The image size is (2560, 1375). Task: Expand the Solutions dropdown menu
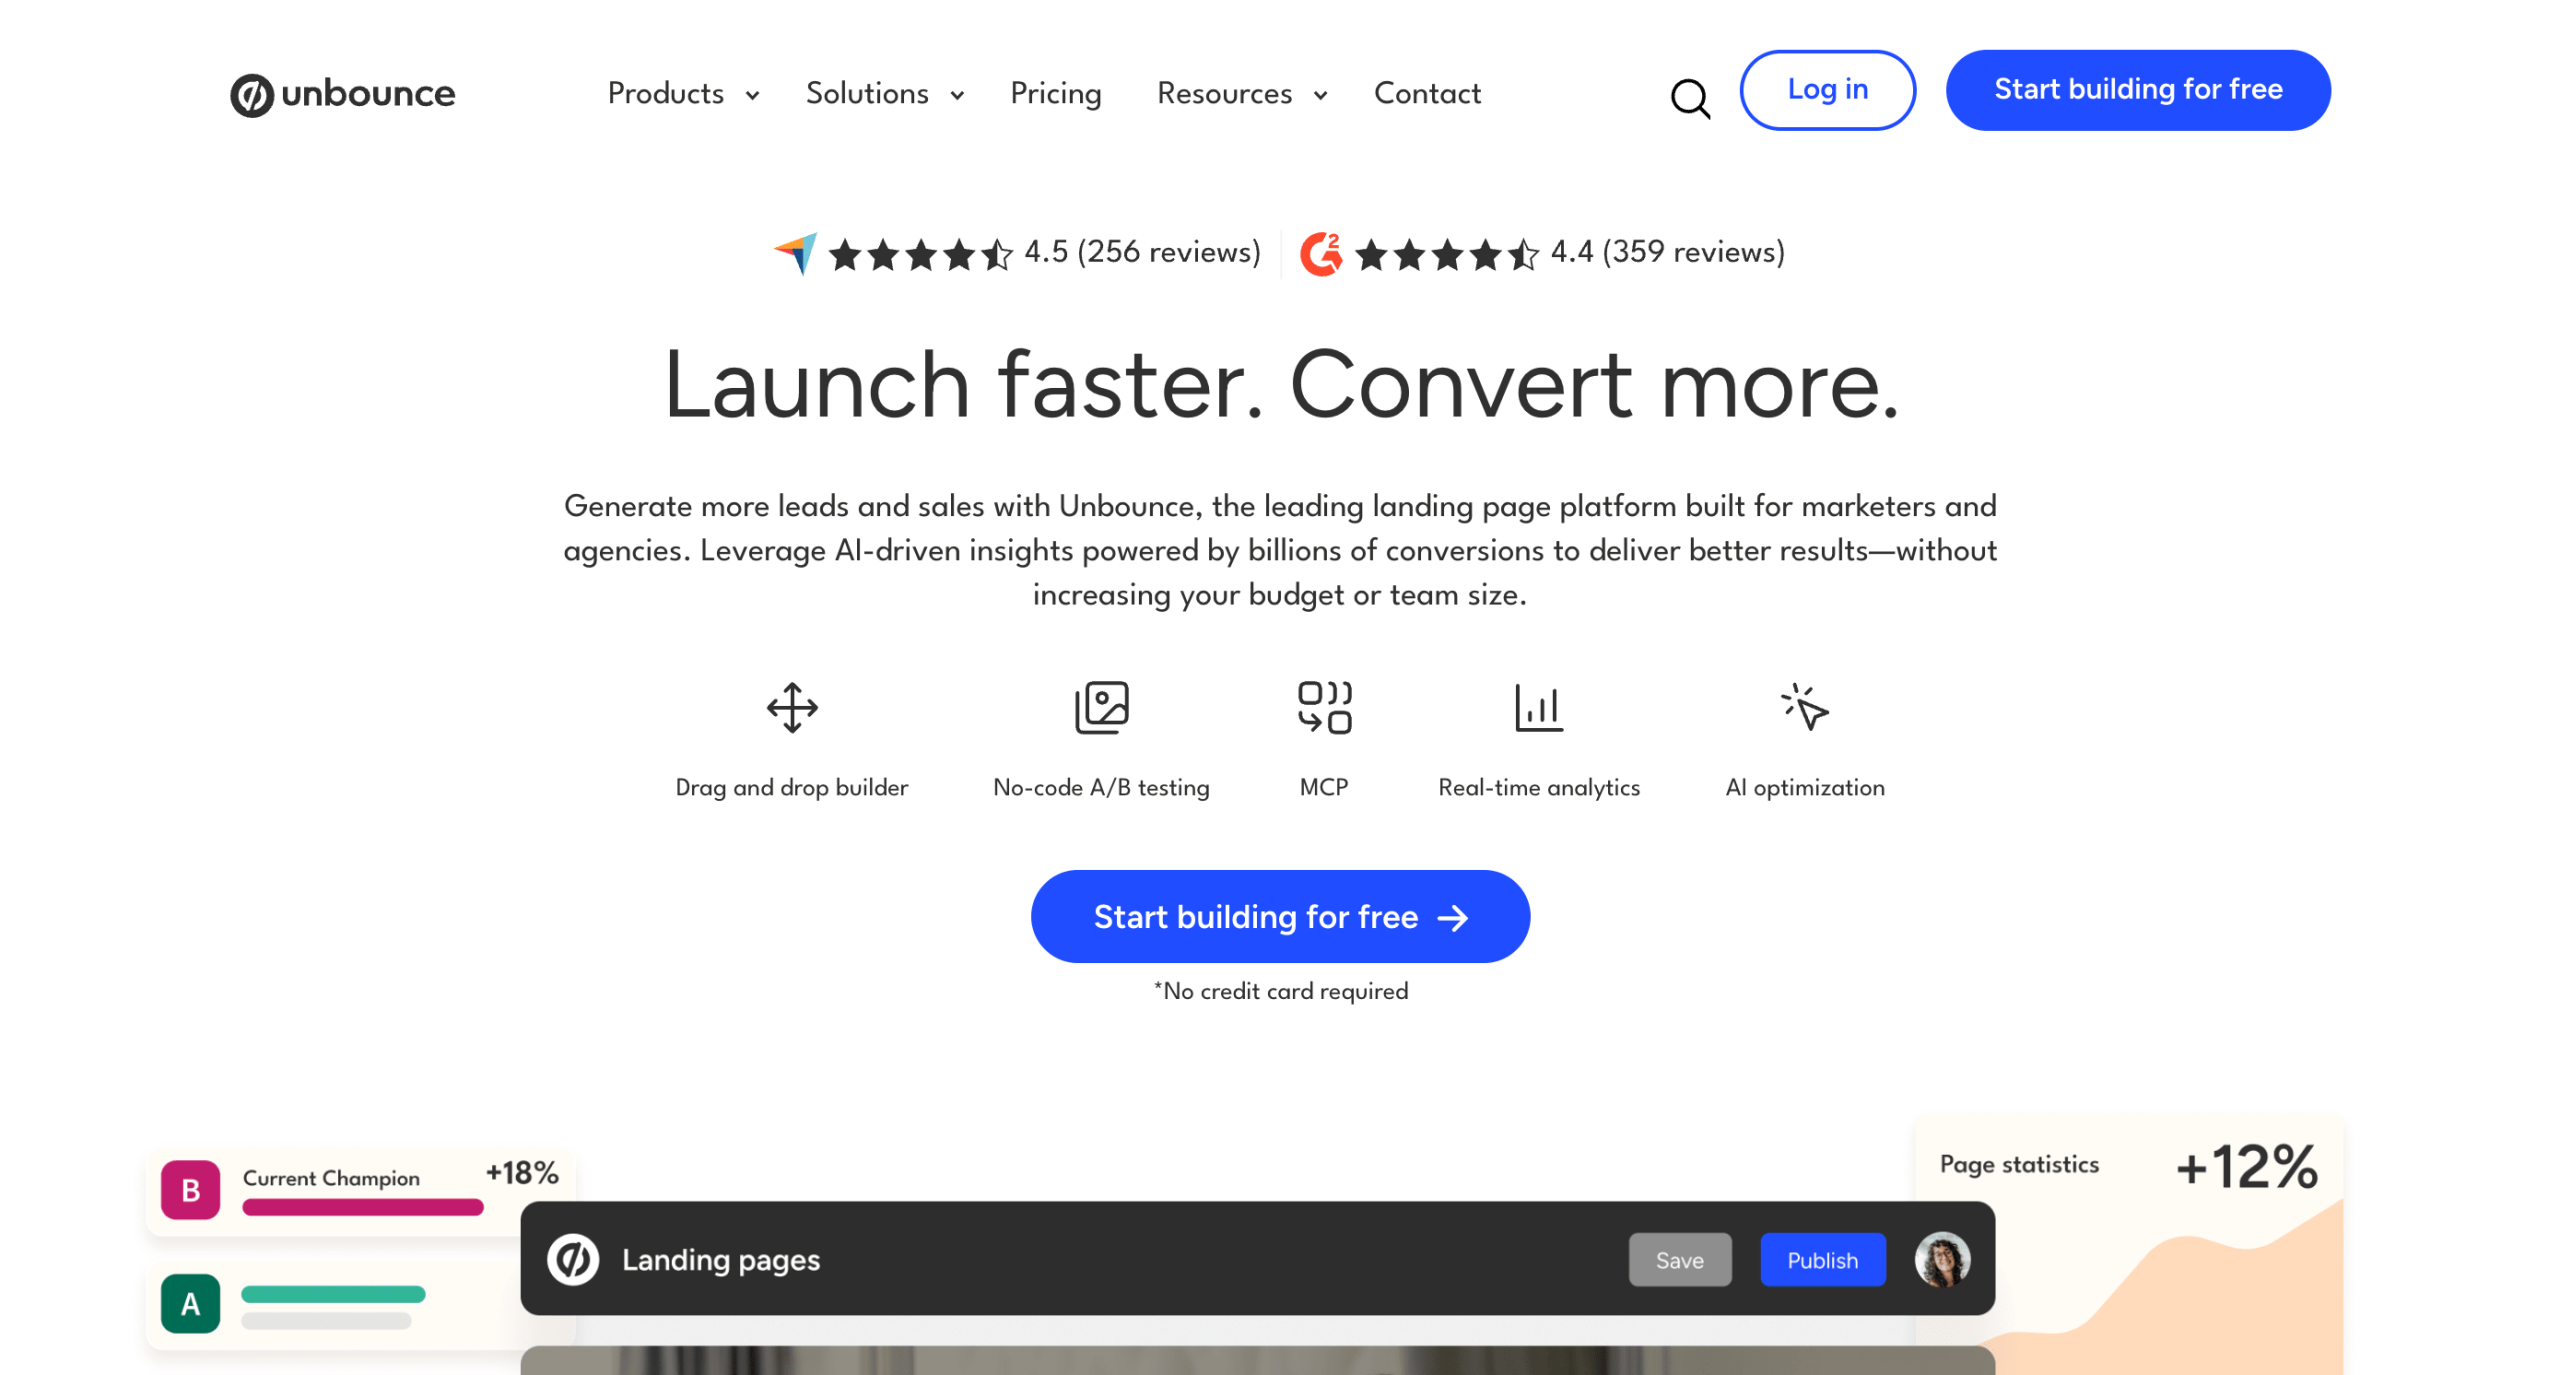click(x=884, y=93)
